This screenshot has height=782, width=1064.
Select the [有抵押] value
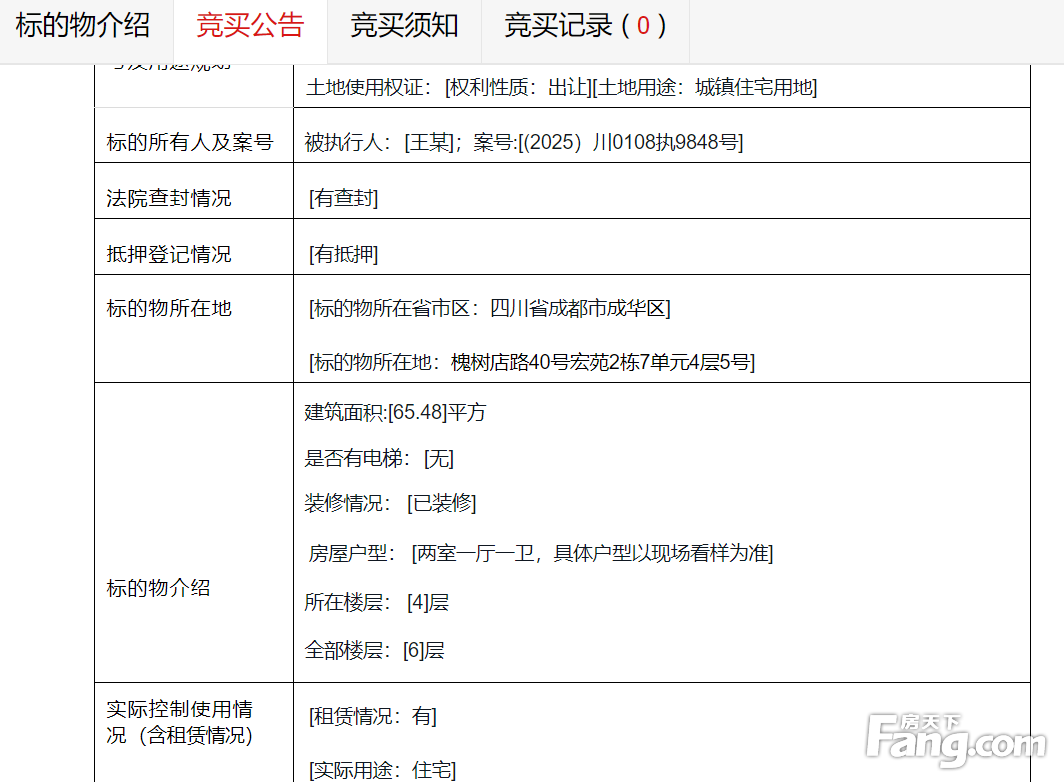click(343, 254)
